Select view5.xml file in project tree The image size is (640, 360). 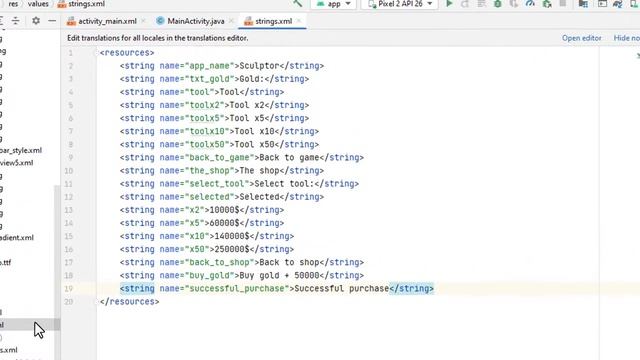tap(16, 162)
